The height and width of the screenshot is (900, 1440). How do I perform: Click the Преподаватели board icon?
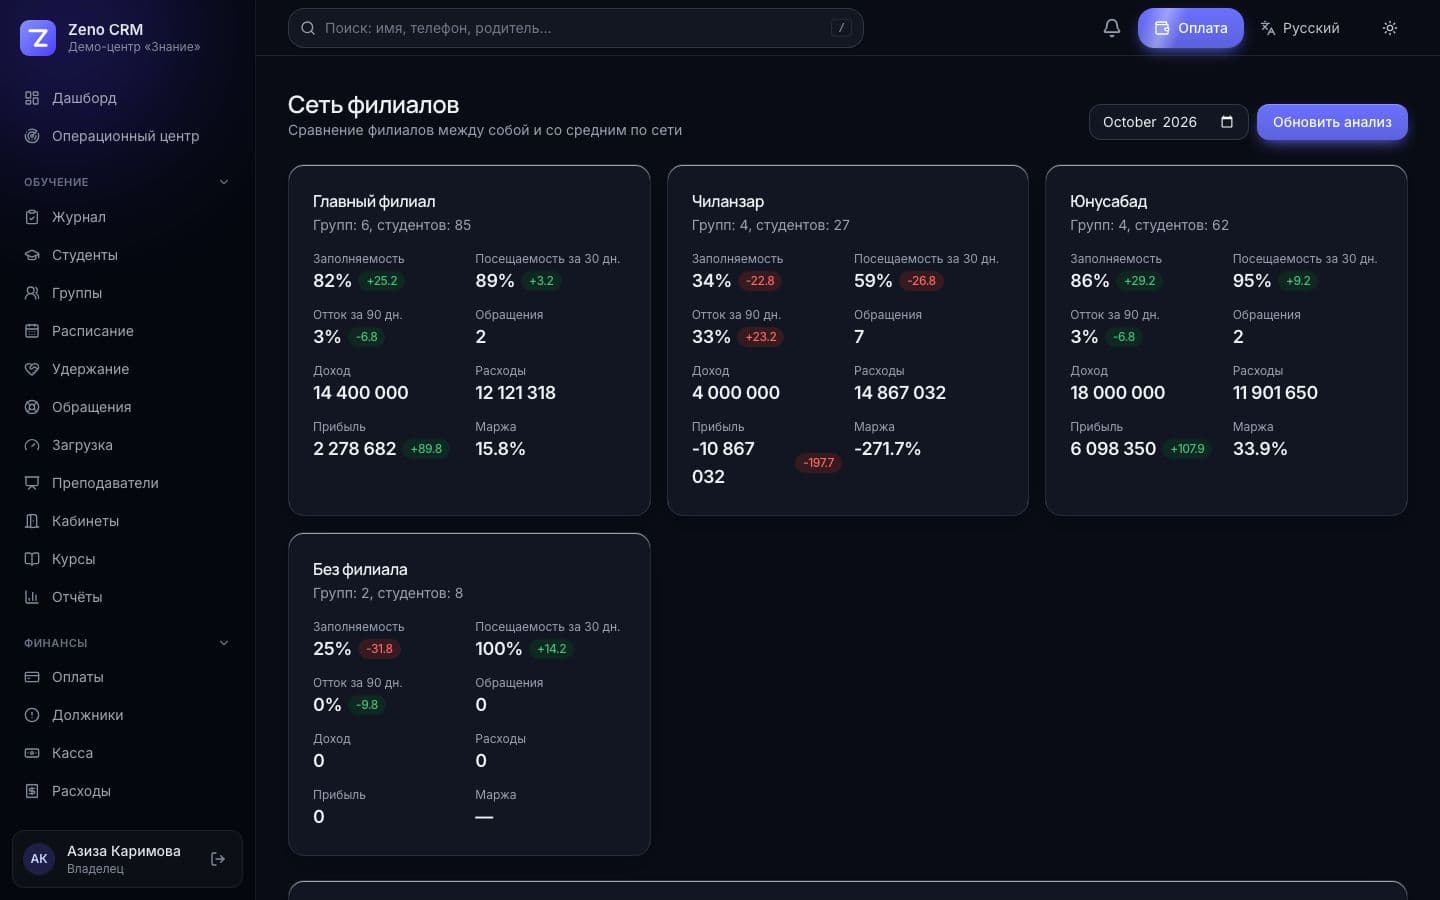(32, 483)
